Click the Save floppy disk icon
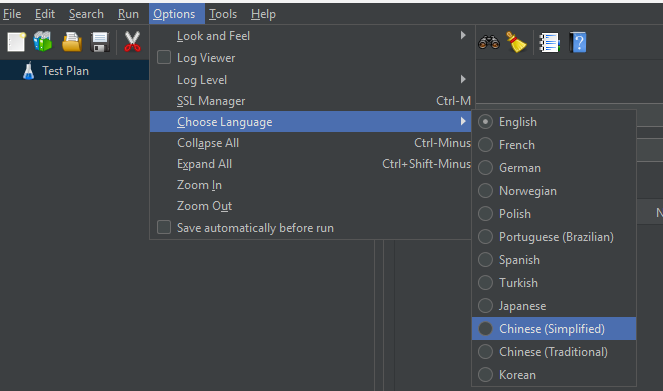The image size is (663, 391). (x=100, y=42)
